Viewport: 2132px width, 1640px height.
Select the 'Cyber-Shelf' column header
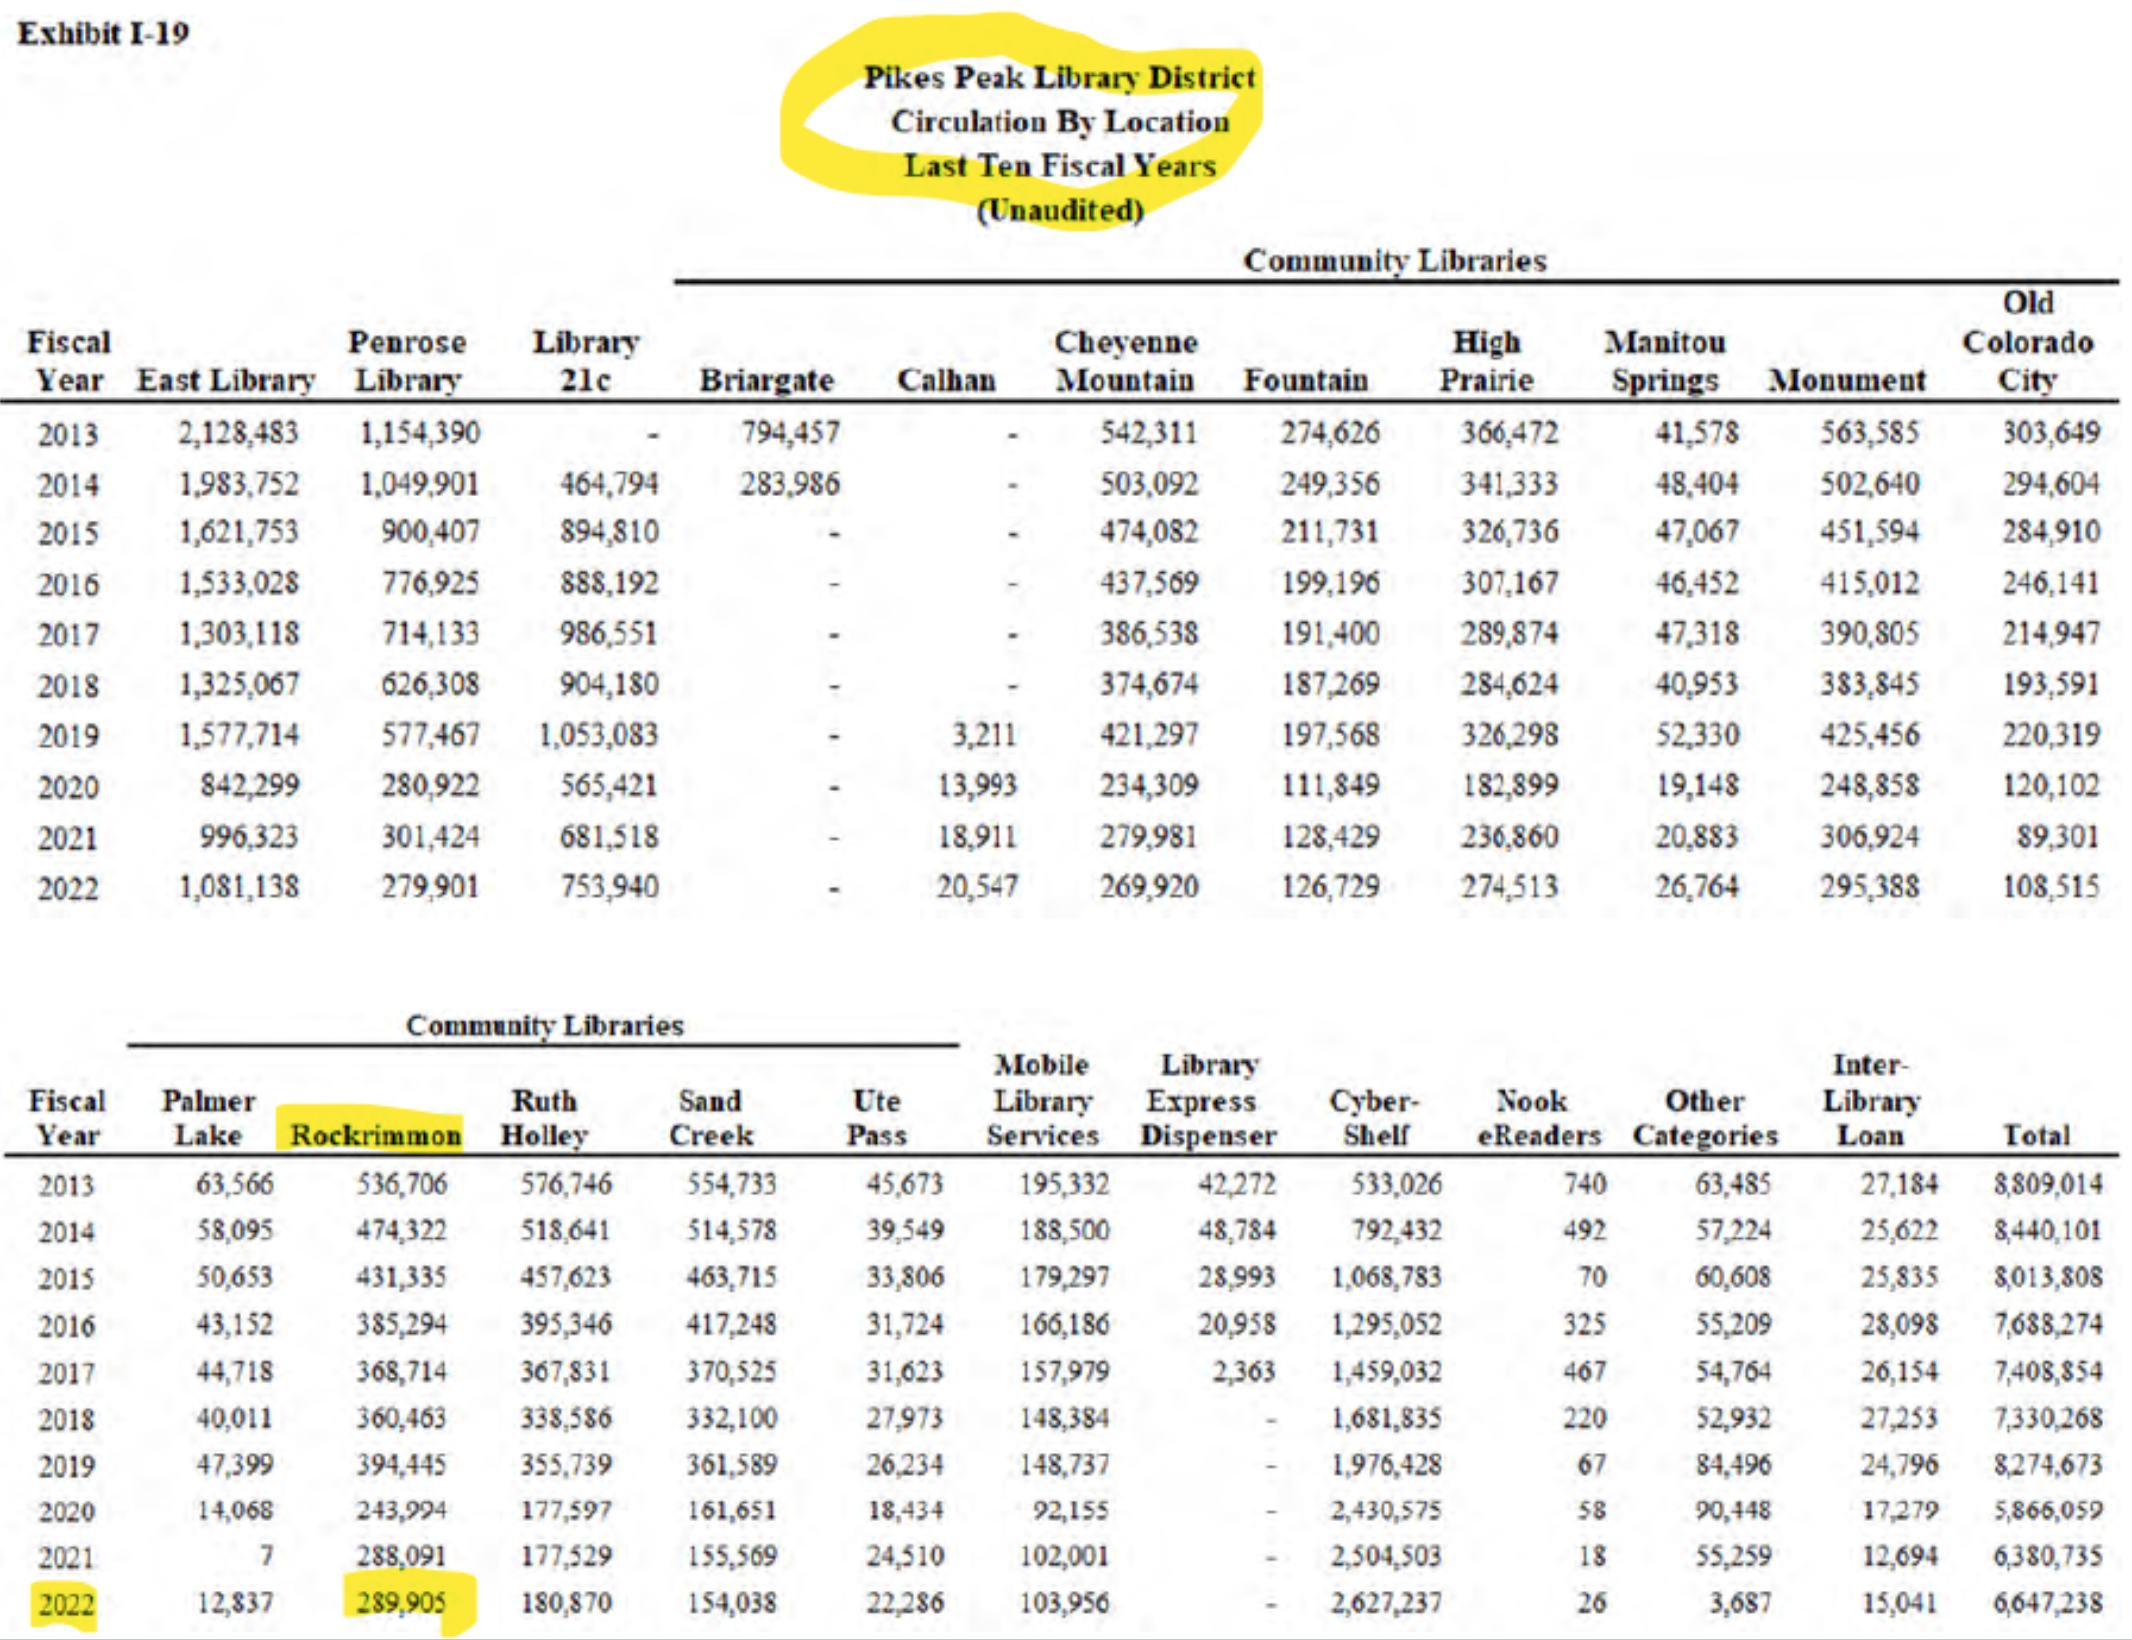pyautogui.click(x=1375, y=1118)
